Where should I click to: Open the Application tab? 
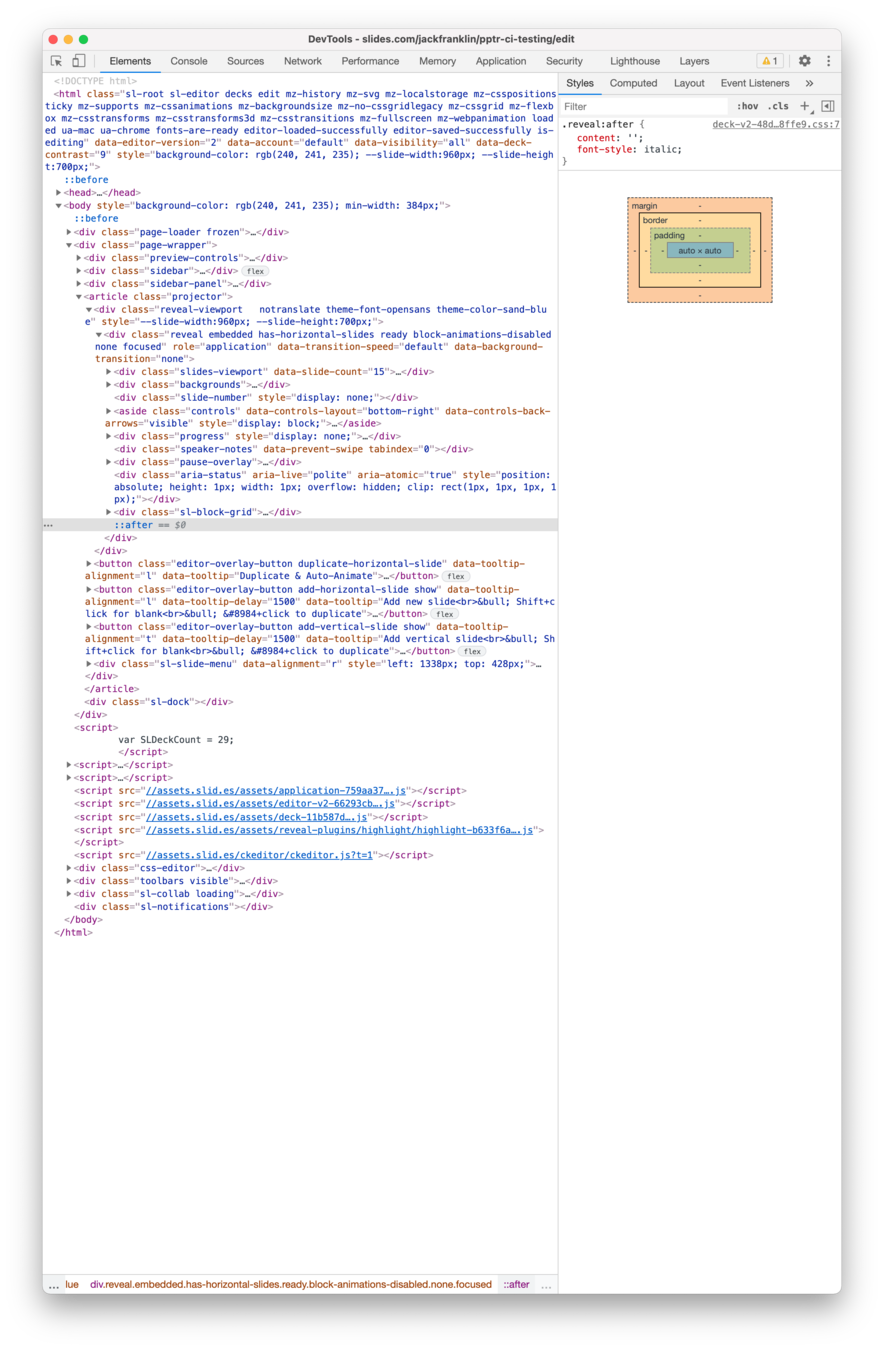click(501, 61)
